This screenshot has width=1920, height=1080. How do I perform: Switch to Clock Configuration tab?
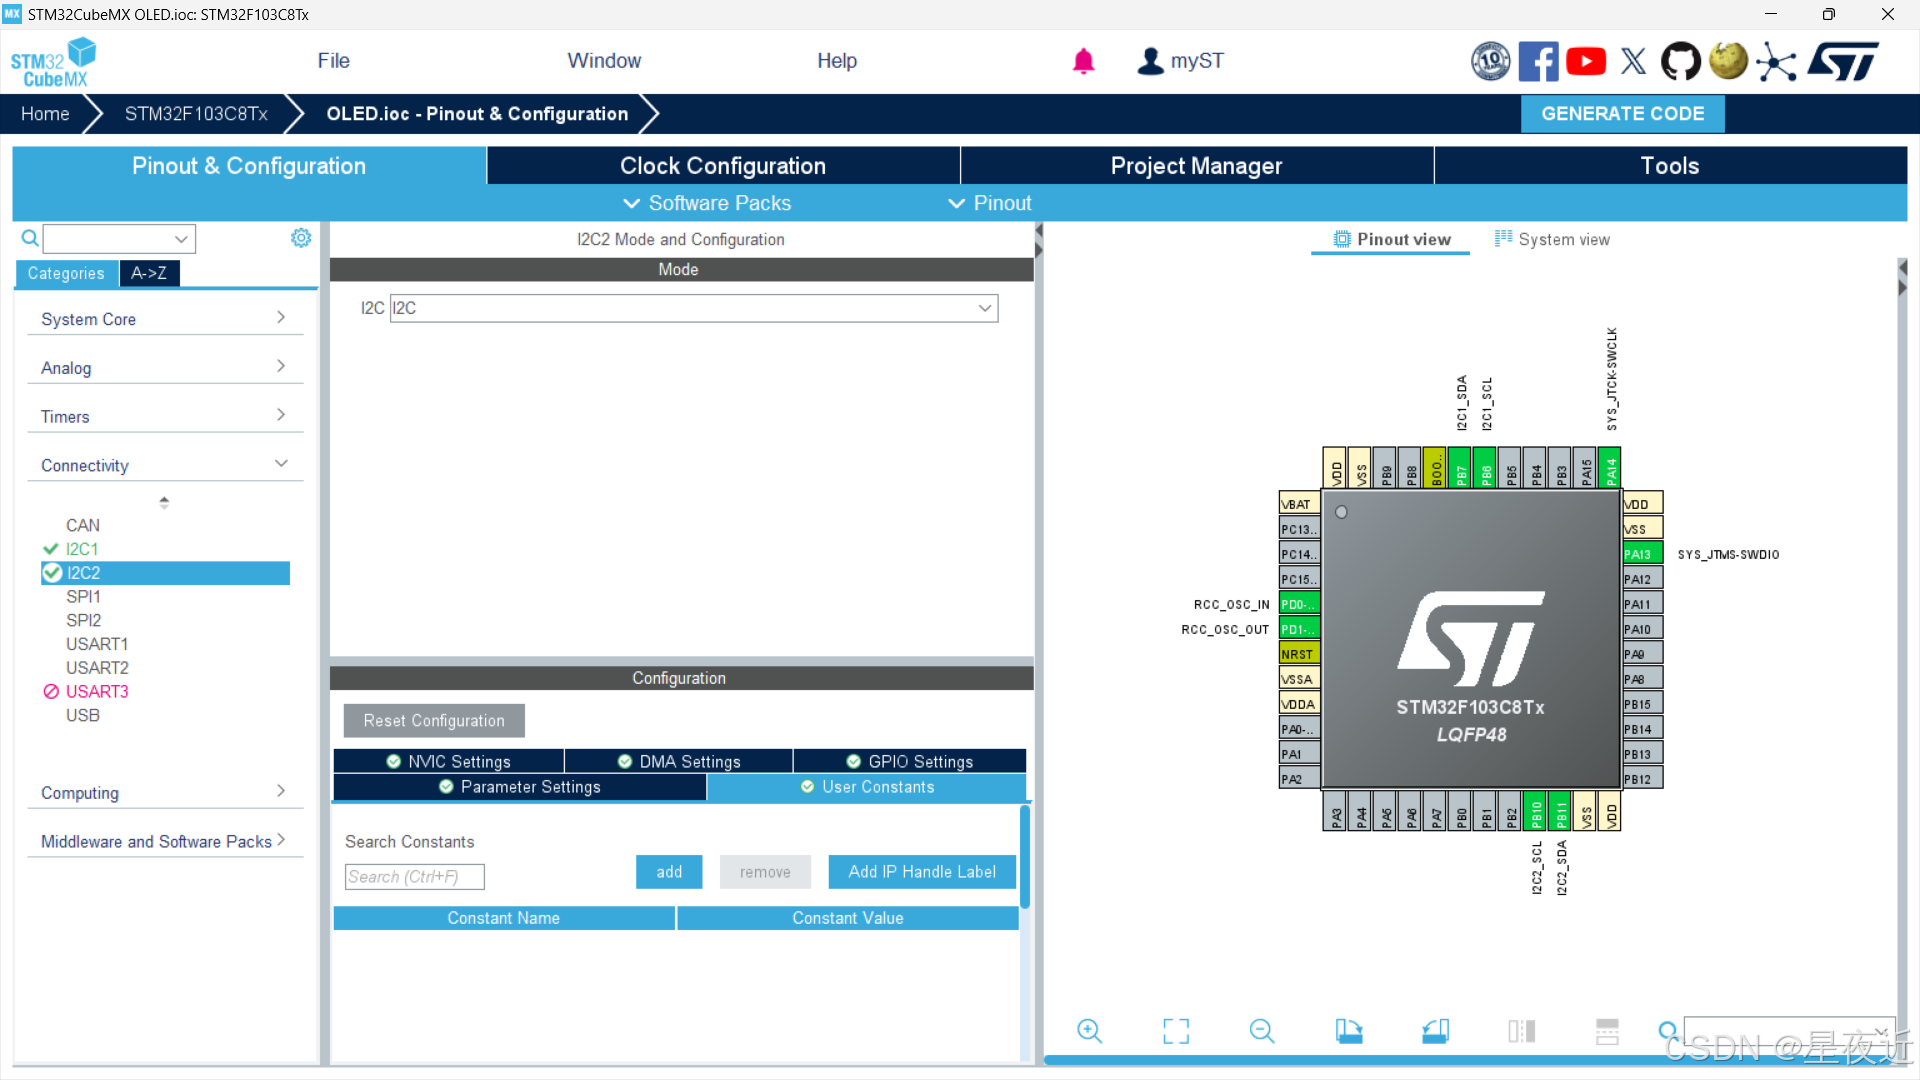722,166
